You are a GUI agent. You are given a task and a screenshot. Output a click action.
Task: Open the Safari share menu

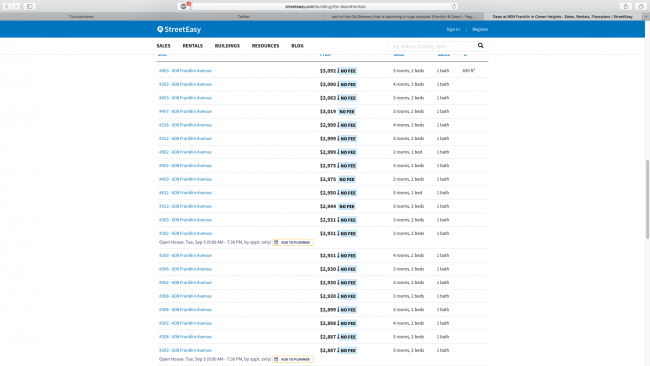coord(626,6)
